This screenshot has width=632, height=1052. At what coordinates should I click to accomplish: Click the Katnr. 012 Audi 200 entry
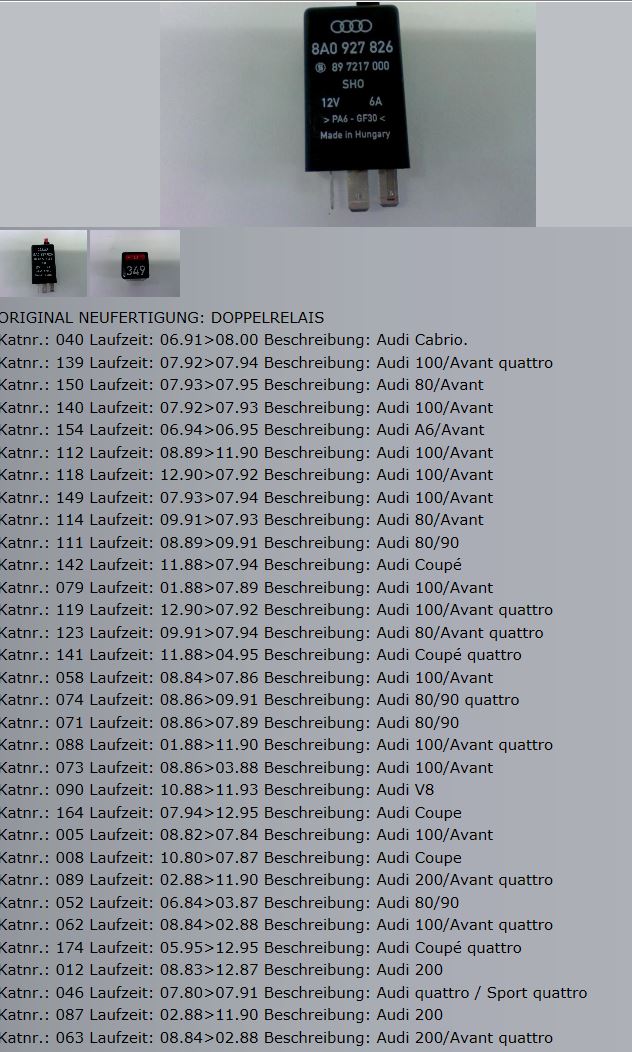tap(221, 970)
